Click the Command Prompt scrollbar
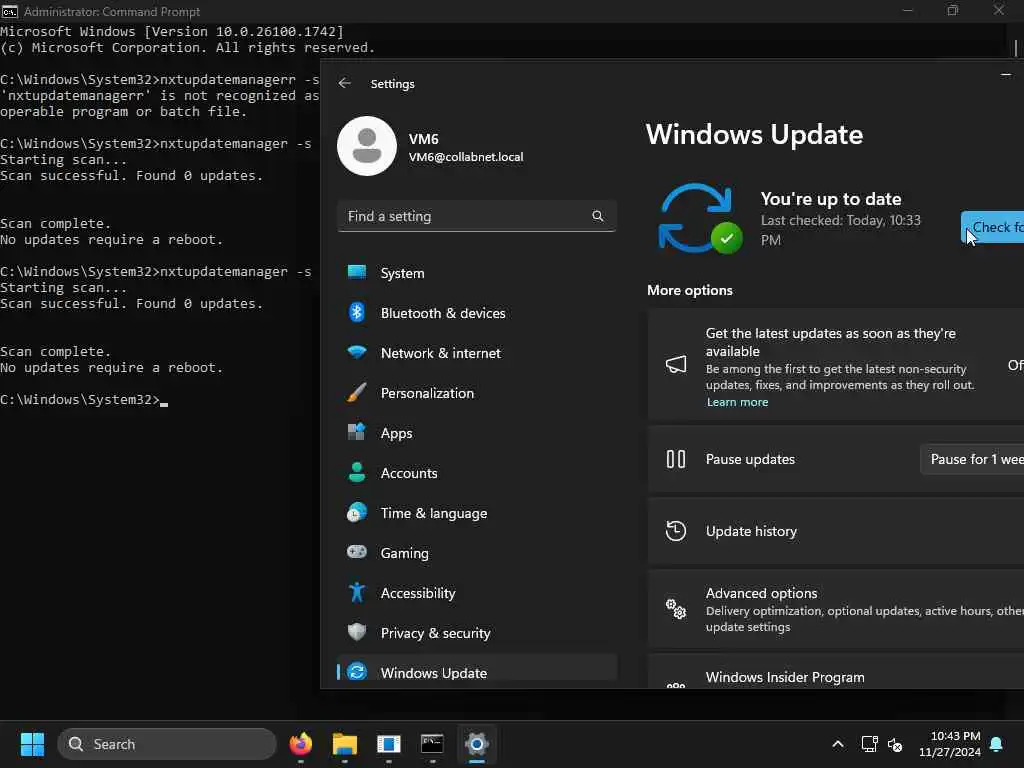 click(1016, 48)
